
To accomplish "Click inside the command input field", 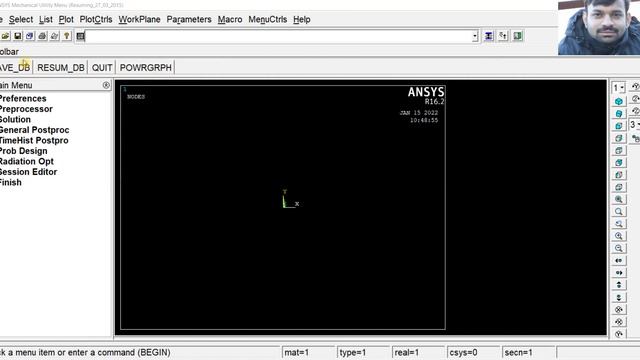I will tap(278, 36).
